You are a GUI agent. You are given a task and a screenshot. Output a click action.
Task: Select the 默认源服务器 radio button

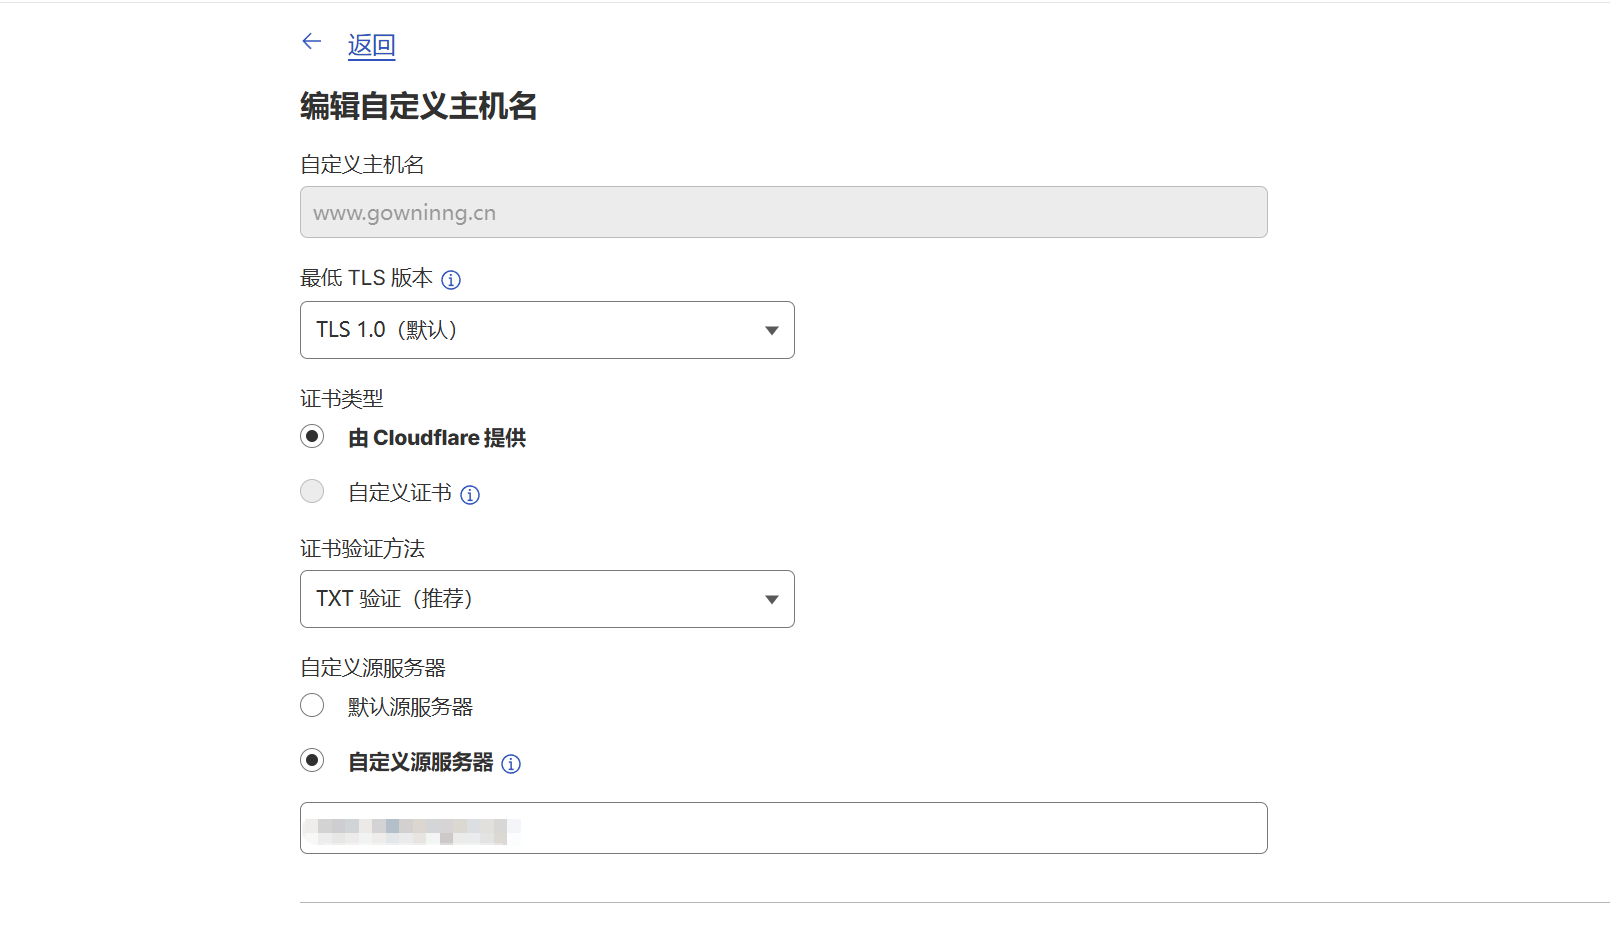click(x=312, y=706)
